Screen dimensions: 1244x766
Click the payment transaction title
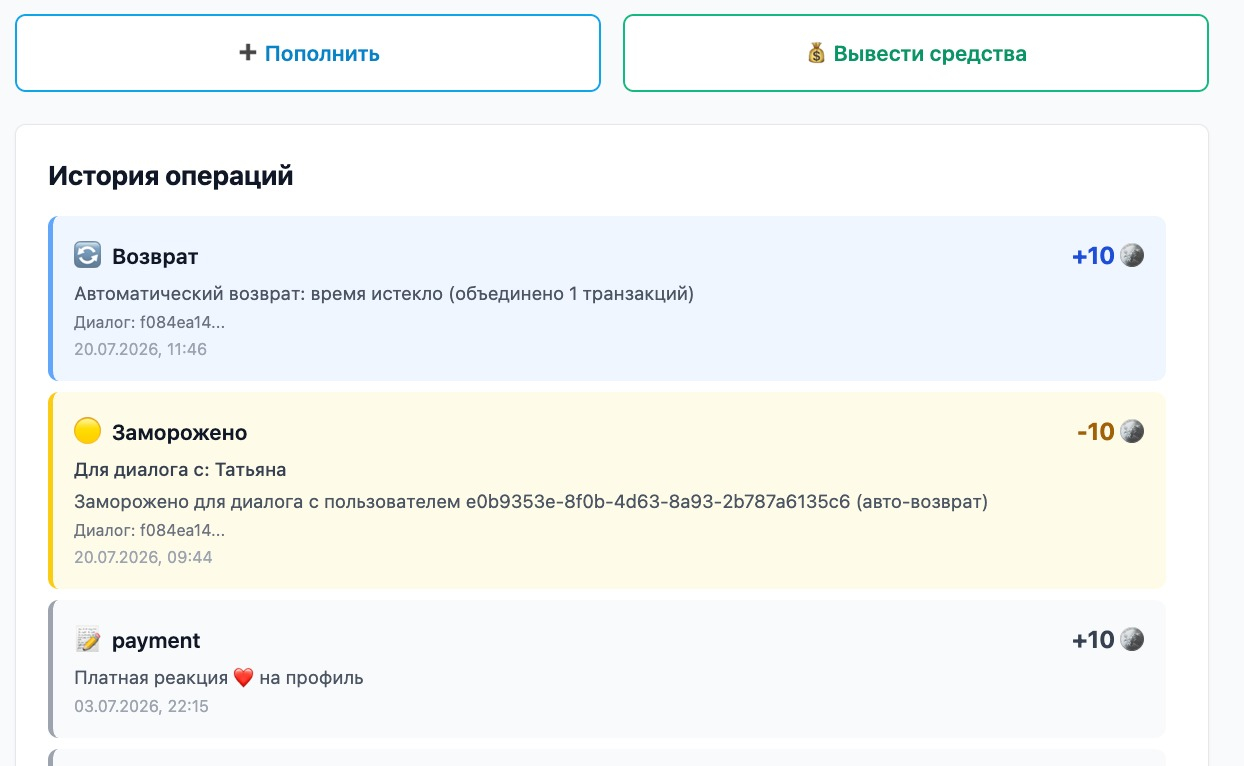point(156,641)
